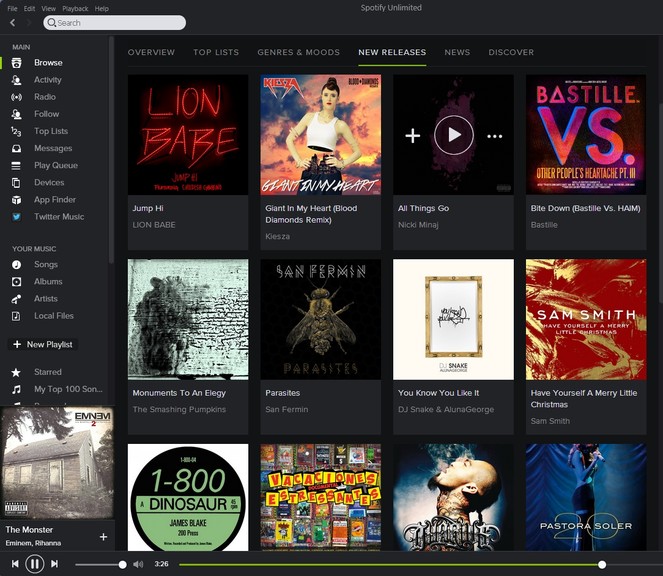This screenshot has height=576, width=663.
Task: Click the Devices icon
Action: pos(16,183)
